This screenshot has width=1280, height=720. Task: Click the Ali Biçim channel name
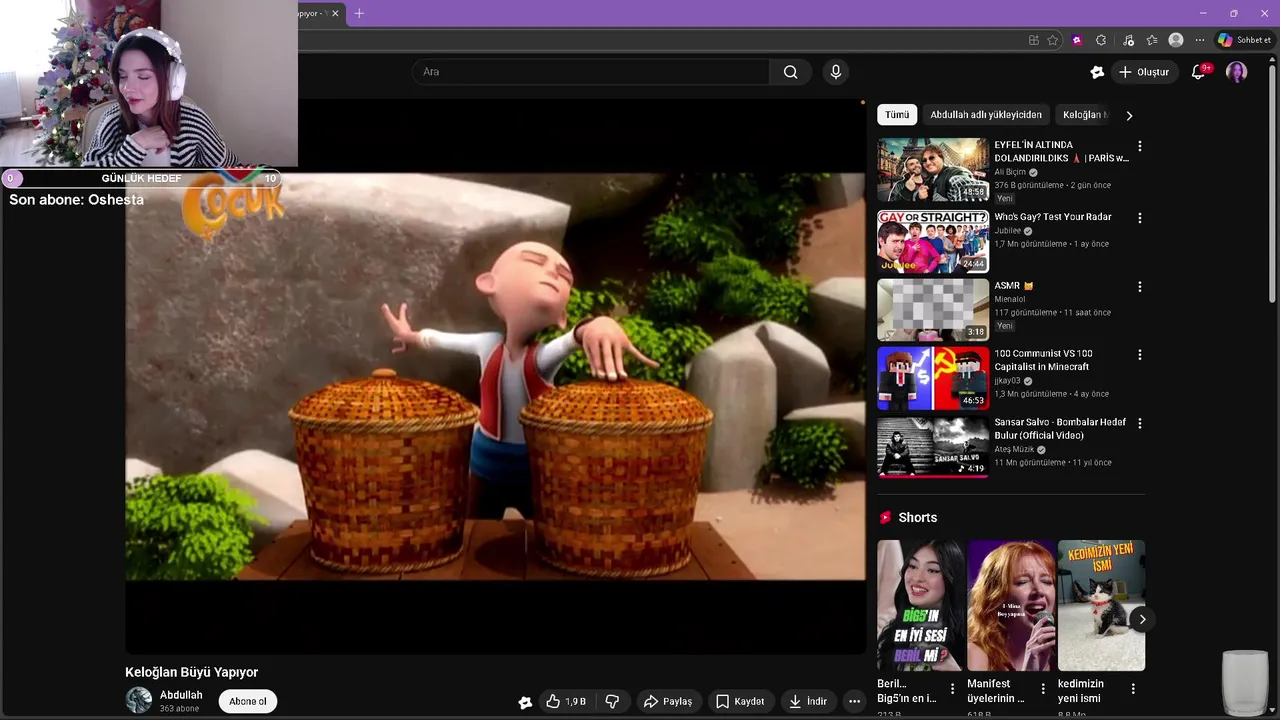click(1010, 172)
